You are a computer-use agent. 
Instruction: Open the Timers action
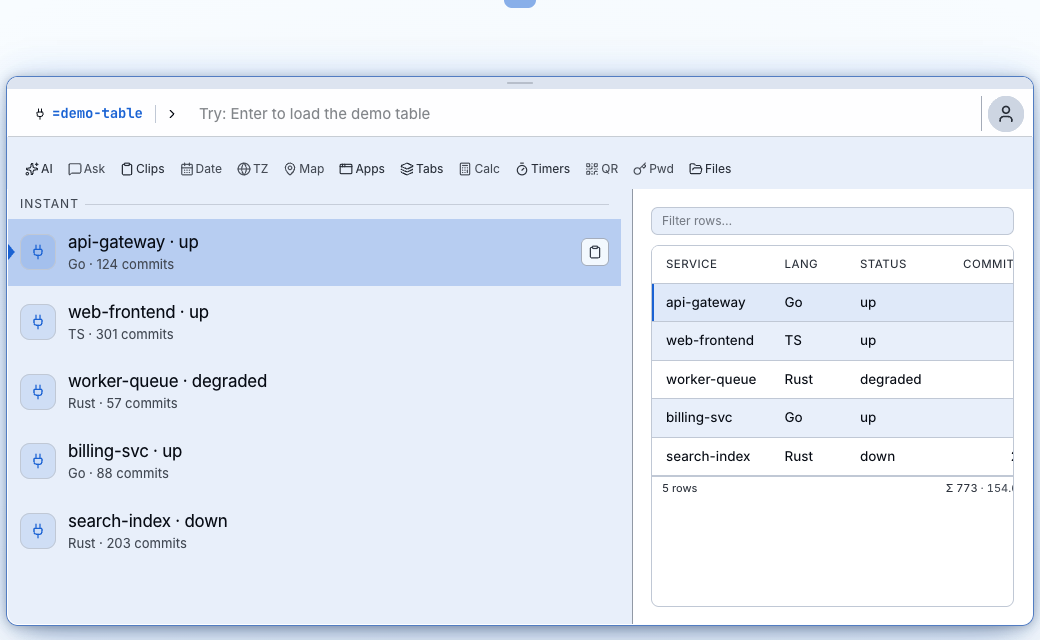coord(543,169)
